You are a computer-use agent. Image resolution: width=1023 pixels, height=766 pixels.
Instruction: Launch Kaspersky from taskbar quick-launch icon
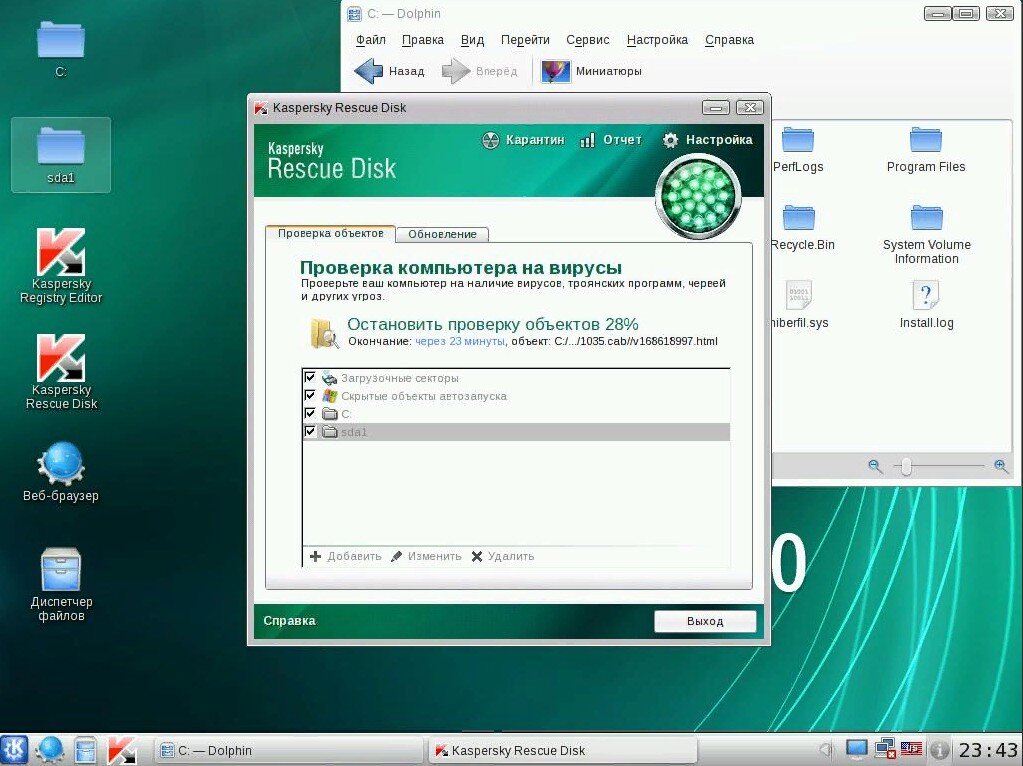[x=121, y=750]
